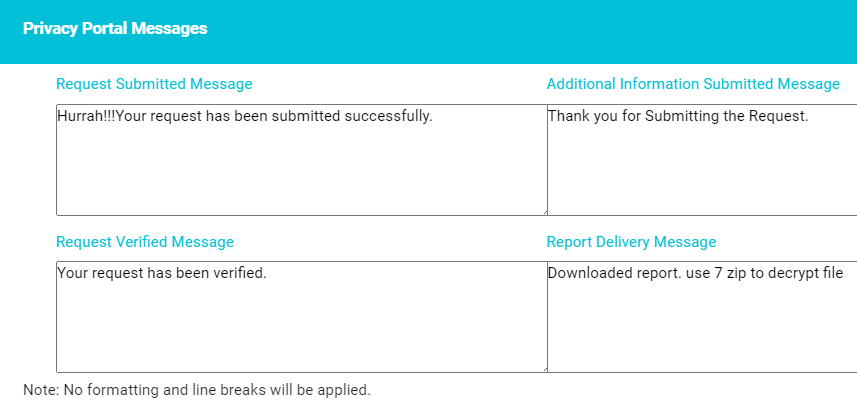Select the "Additional Information Submitted Message" label
857x403 pixels.
[693, 84]
